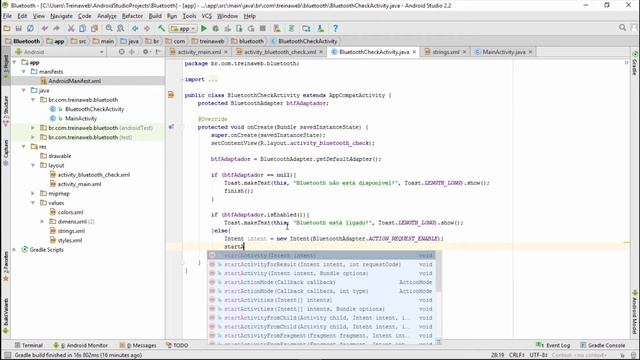Open the File menu
Viewport: 640px width, 360px height.
click(7, 16)
